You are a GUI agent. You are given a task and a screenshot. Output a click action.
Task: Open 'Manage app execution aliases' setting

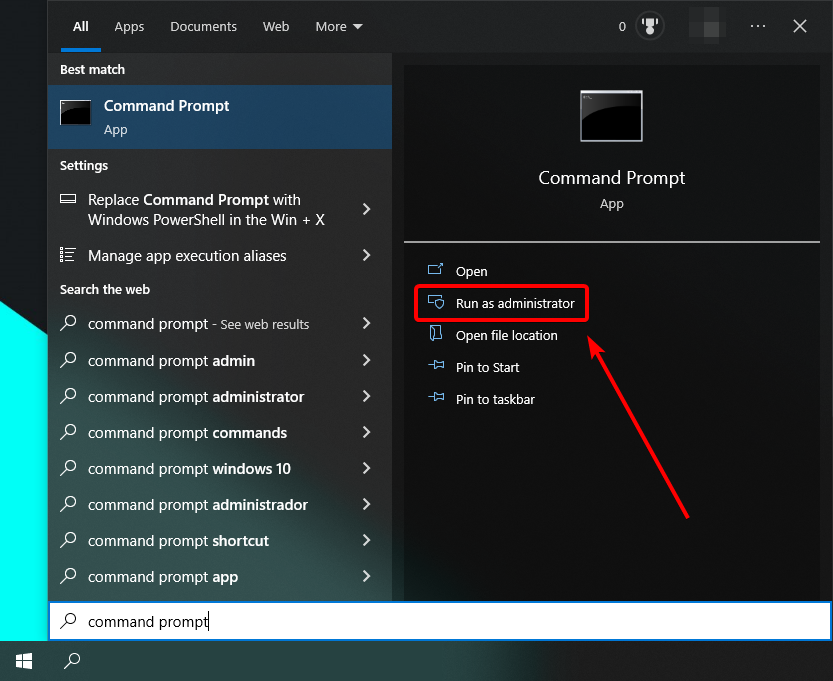(220, 256)
